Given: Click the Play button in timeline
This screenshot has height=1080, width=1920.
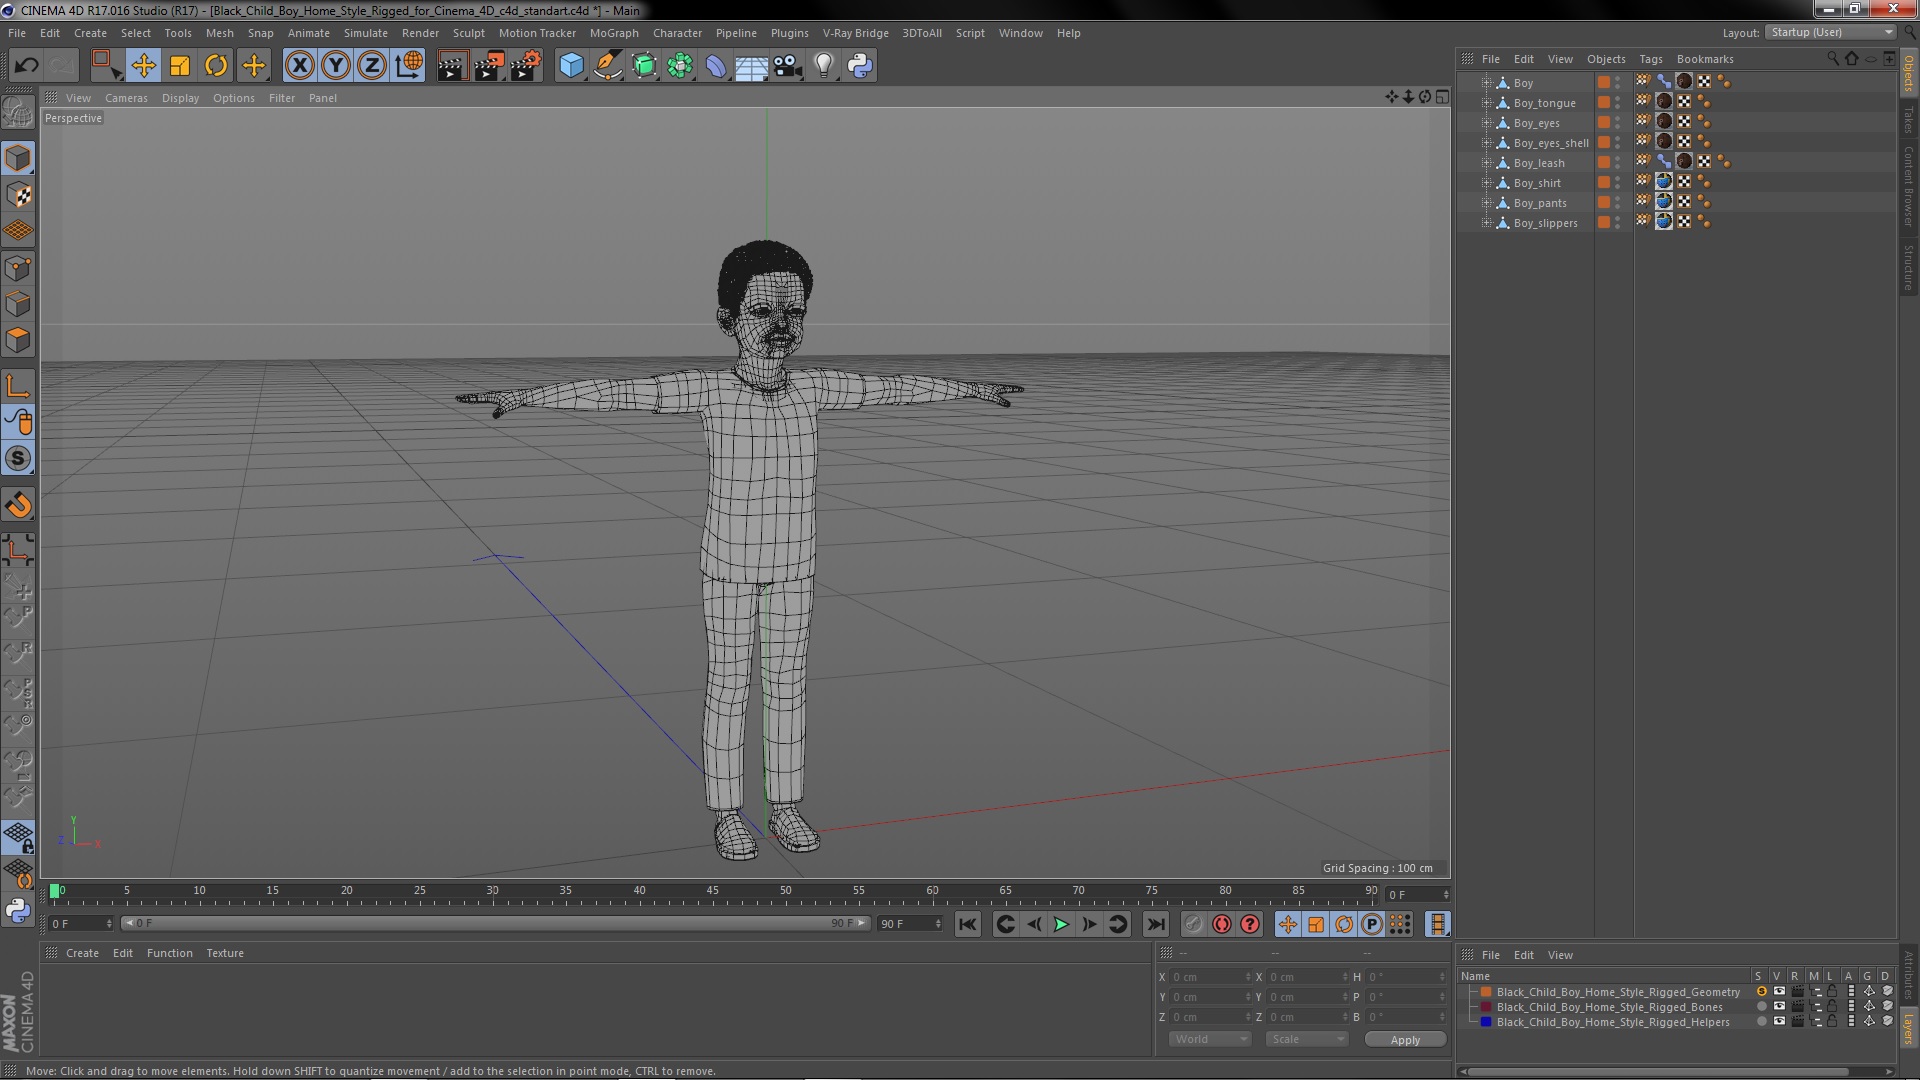Looking at the screenshot, I should [1062, 923].
